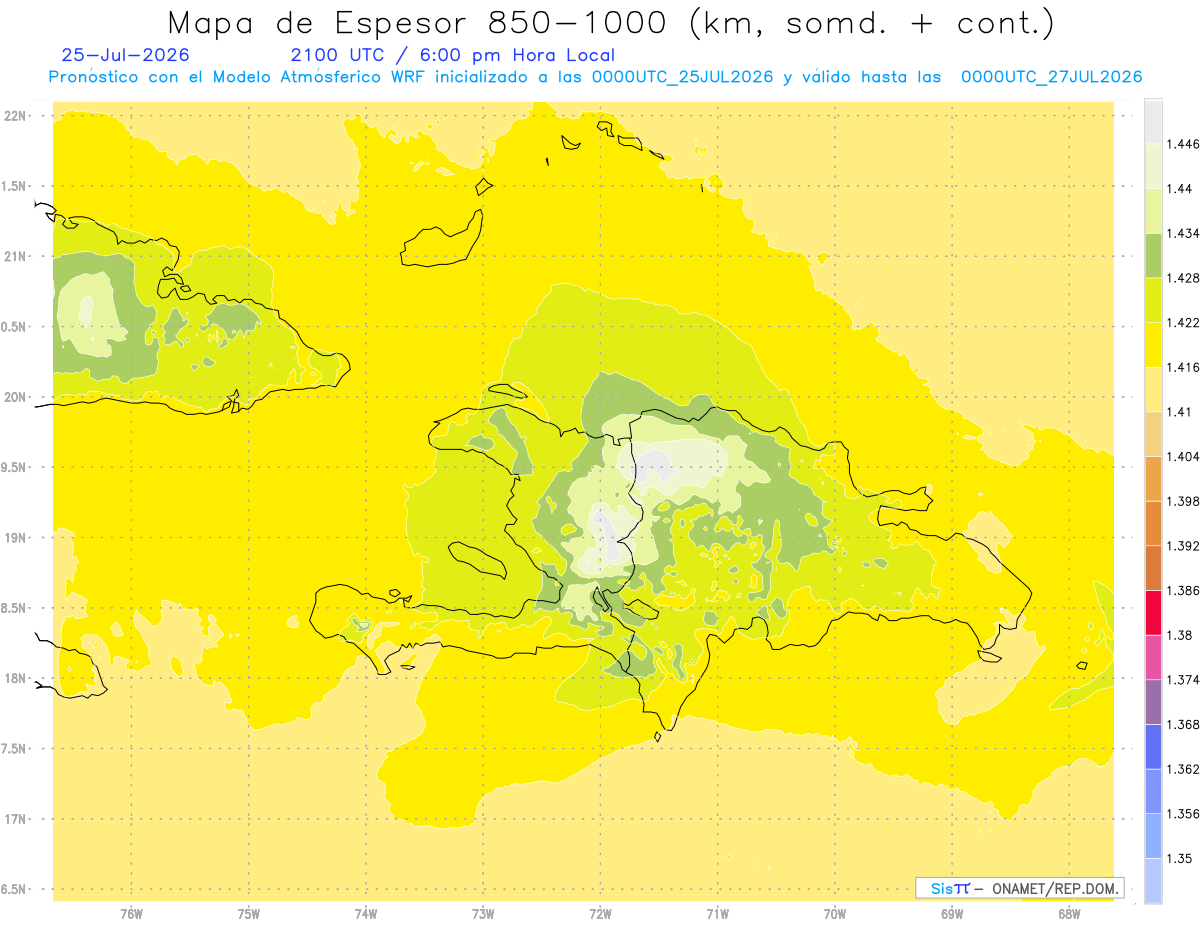Select the legend value 1.404
Screen dimensions: 1200x927
[x=1183, y=456]
